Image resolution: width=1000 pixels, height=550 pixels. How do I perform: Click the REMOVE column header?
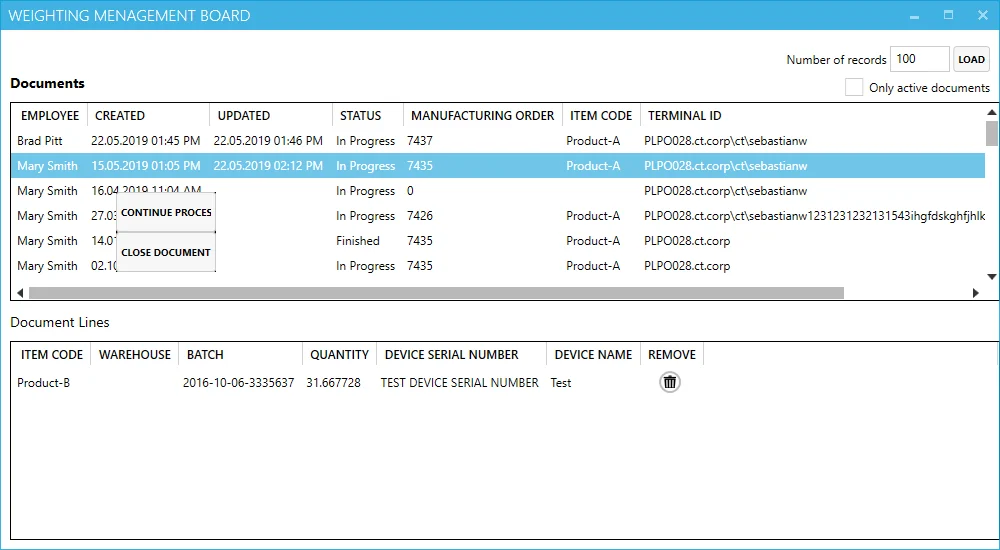click(672, 355)
